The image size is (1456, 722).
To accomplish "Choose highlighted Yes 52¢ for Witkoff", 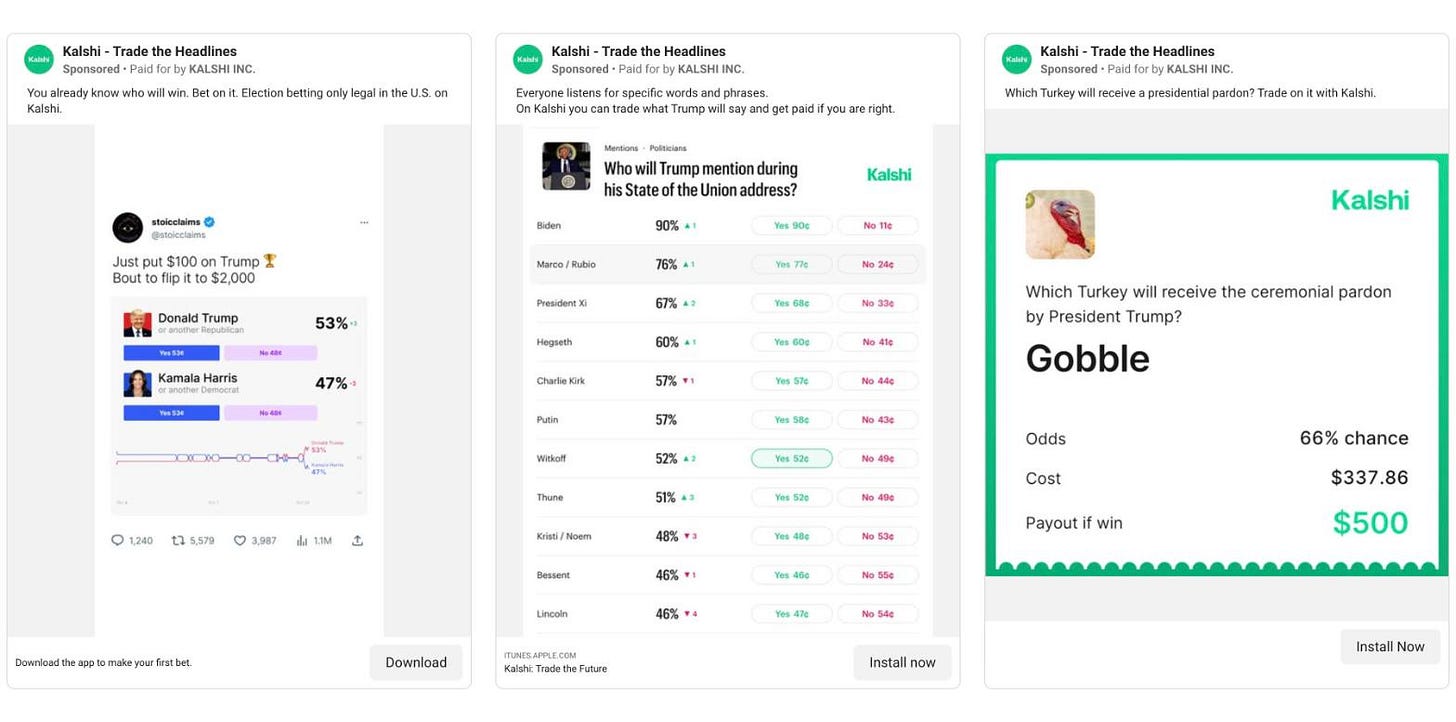I will [x=791, y=459].
